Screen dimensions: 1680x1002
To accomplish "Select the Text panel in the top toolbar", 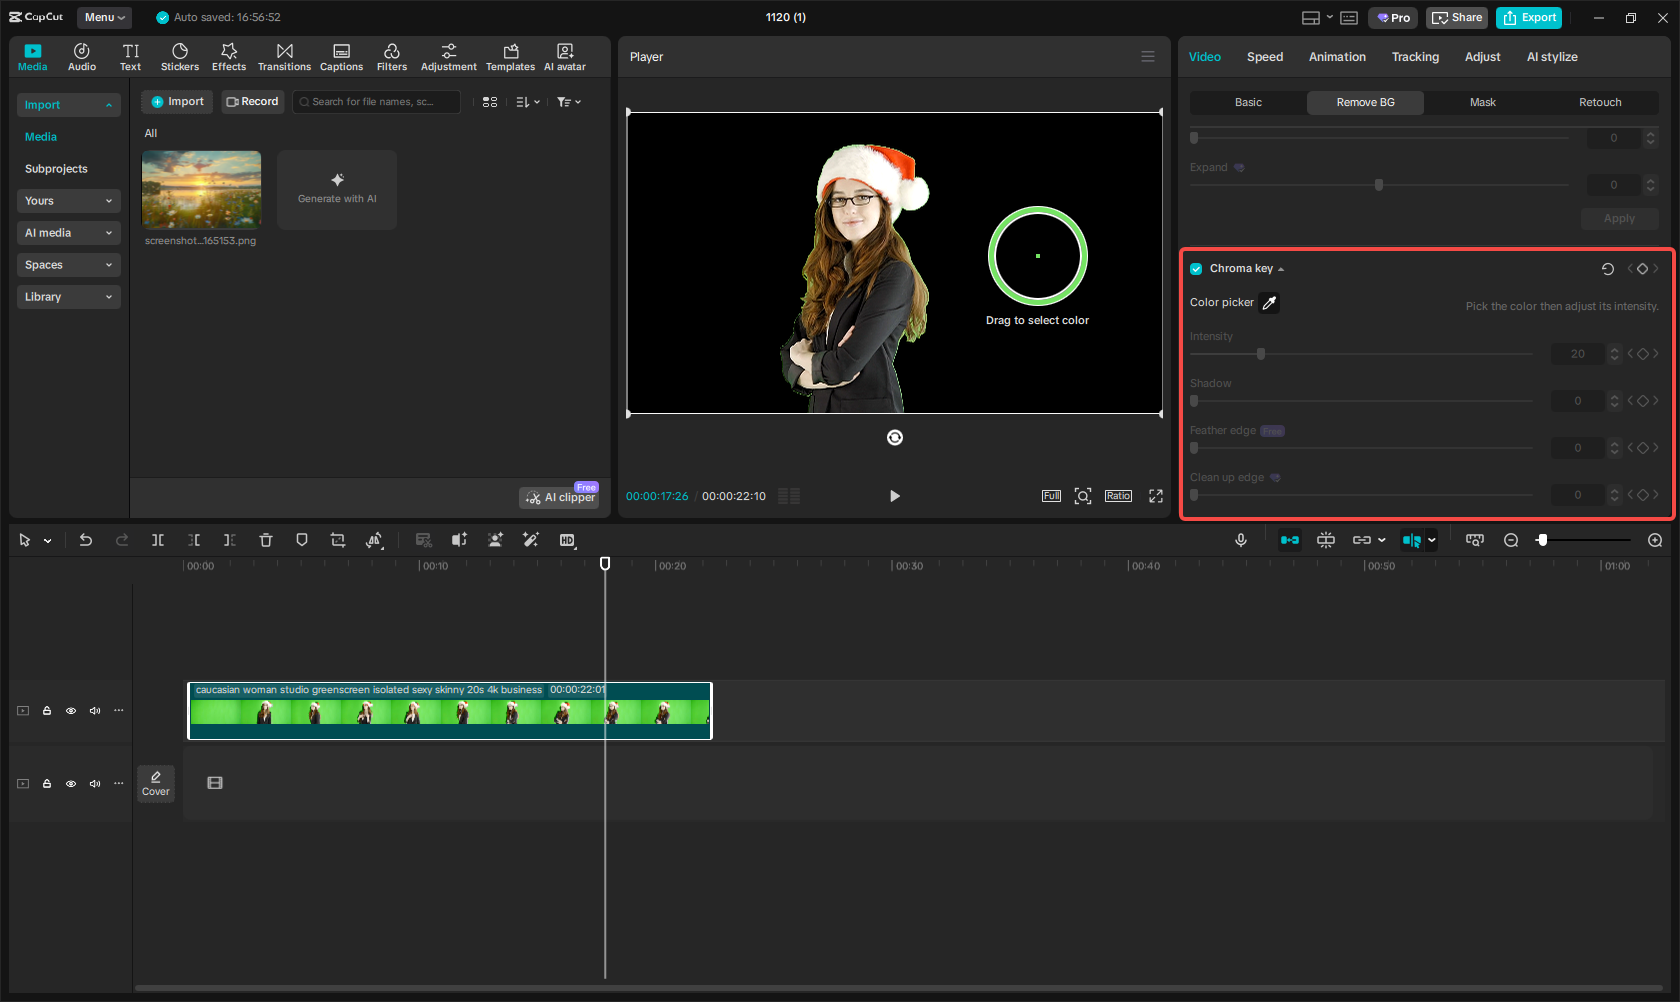I will (130, 56).
